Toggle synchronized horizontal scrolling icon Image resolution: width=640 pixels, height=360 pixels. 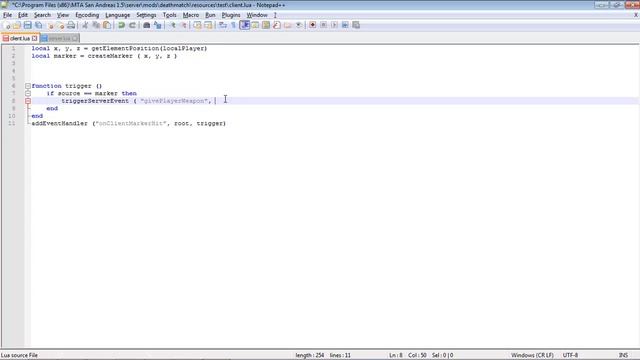pyautogui.click(x=208, y=25)
